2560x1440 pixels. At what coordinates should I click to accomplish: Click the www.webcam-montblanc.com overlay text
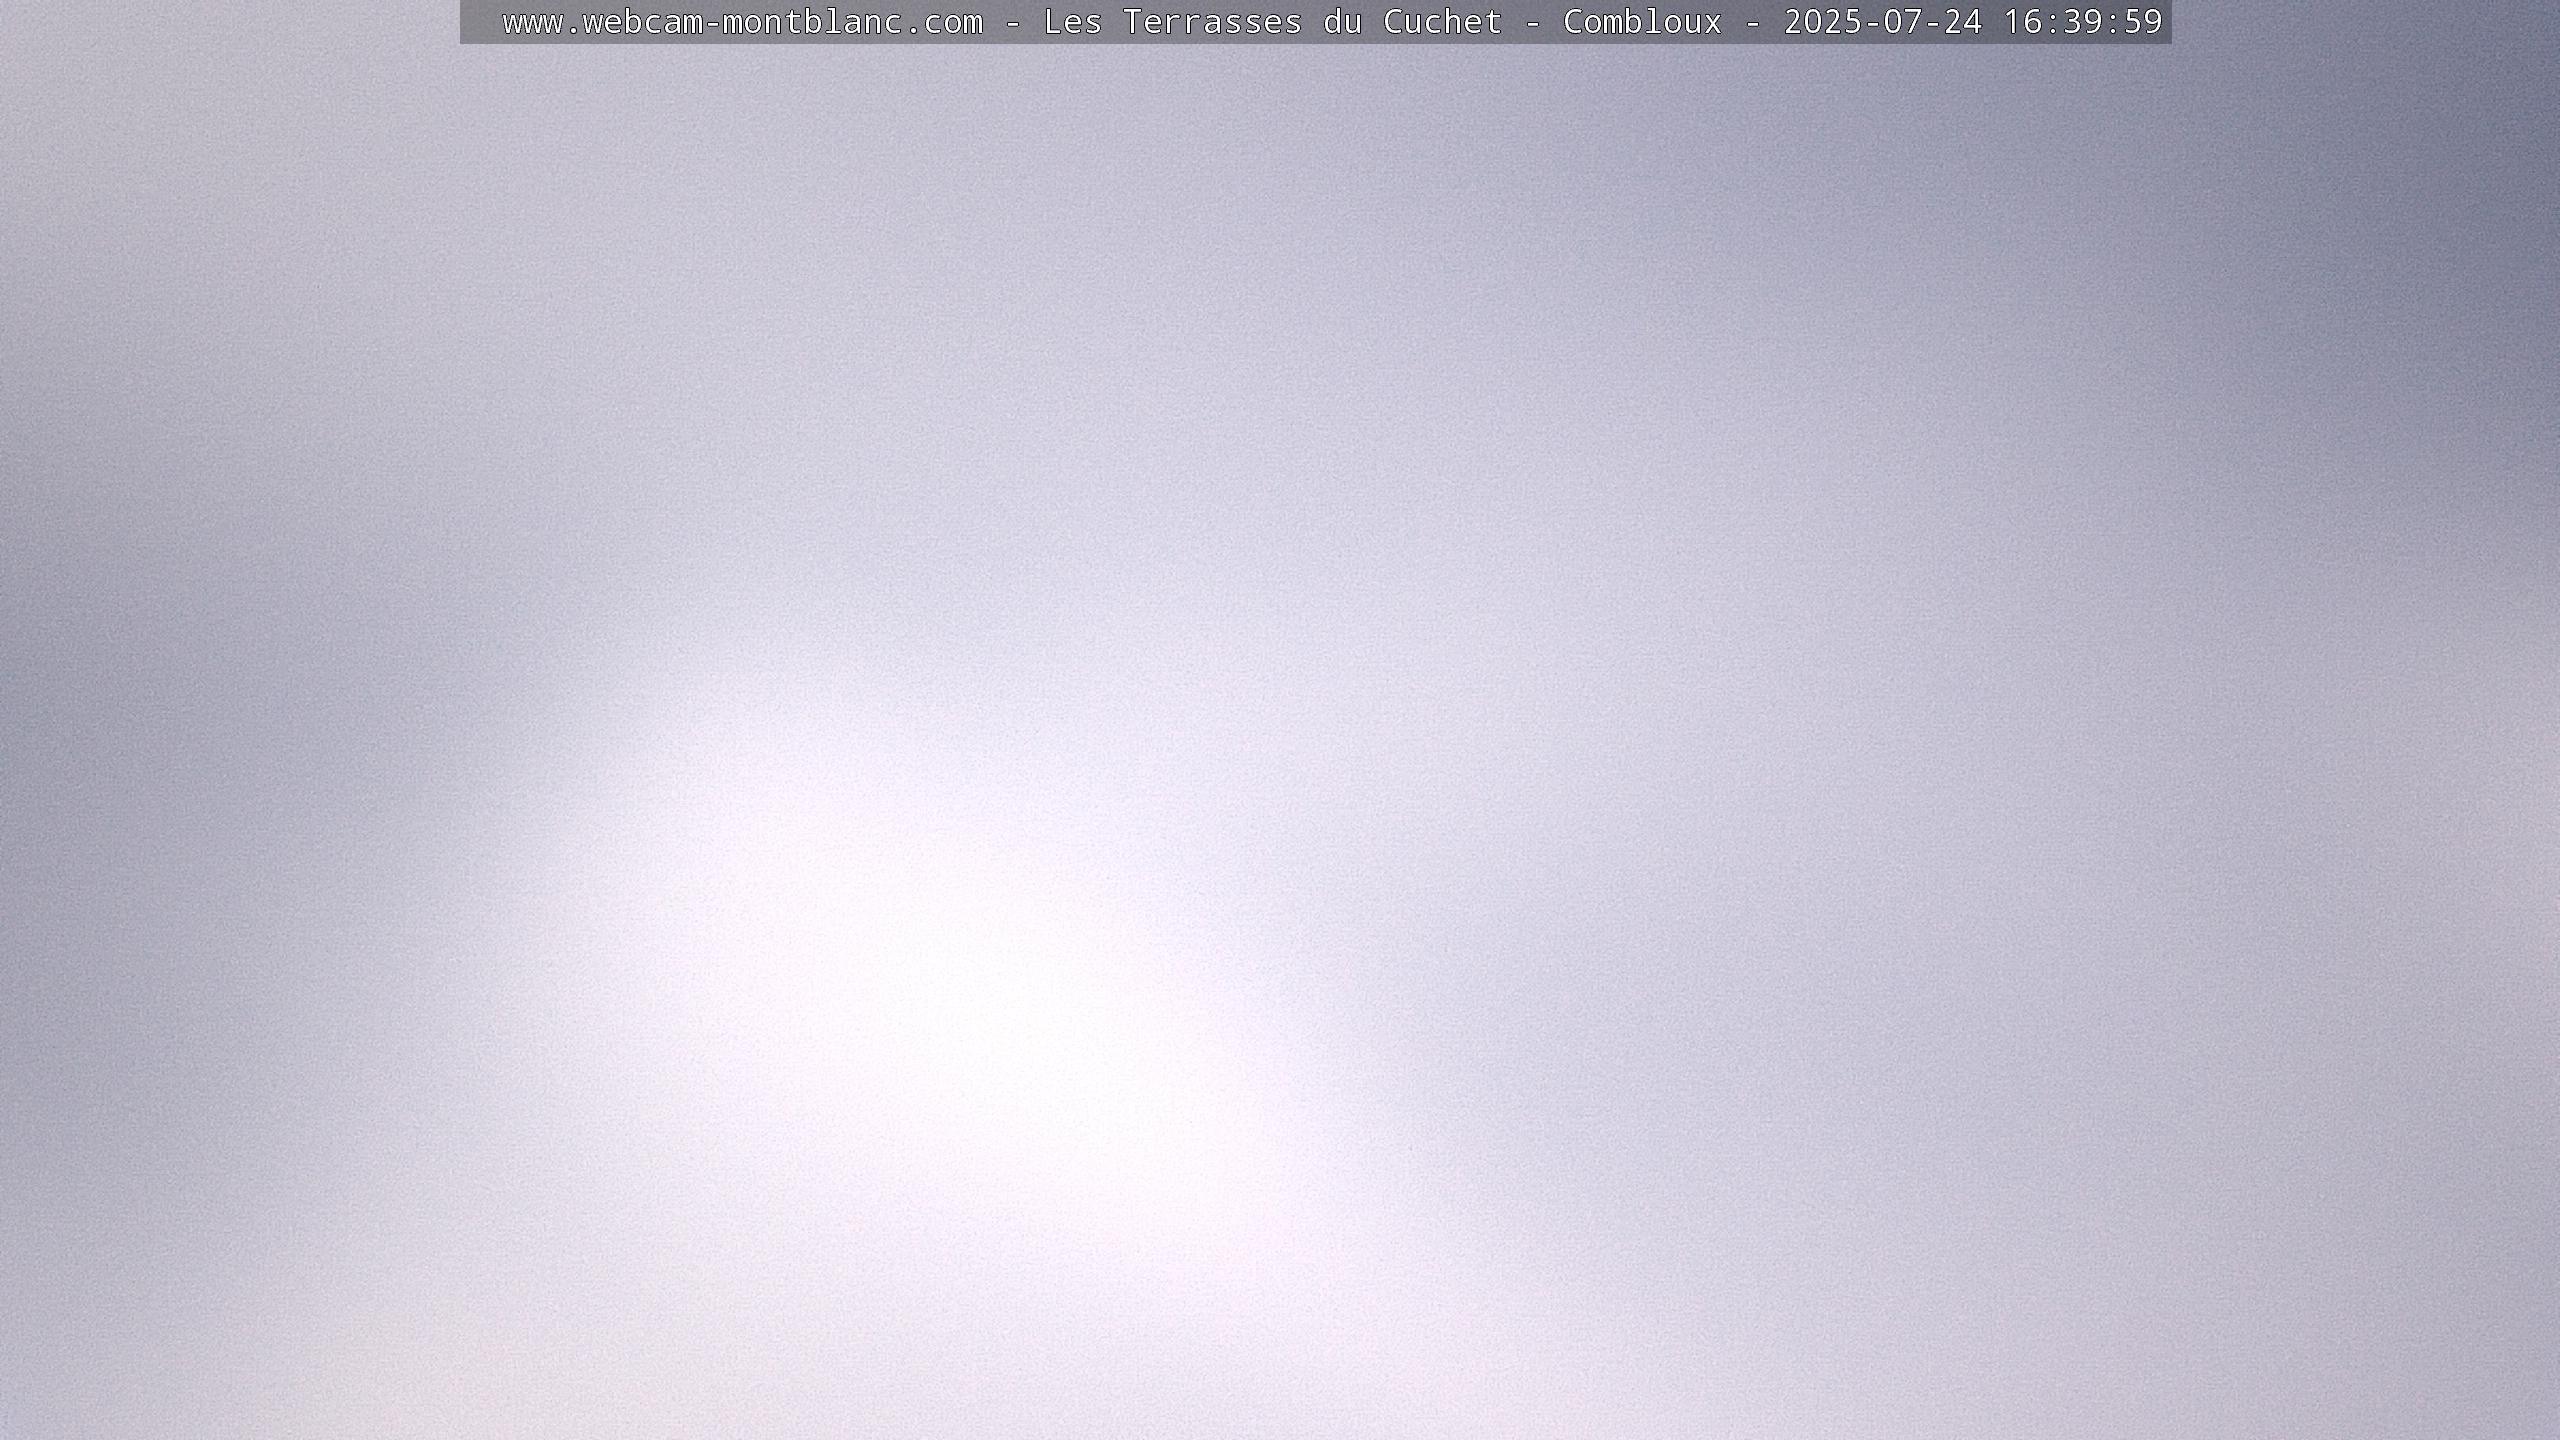(742, 22)
